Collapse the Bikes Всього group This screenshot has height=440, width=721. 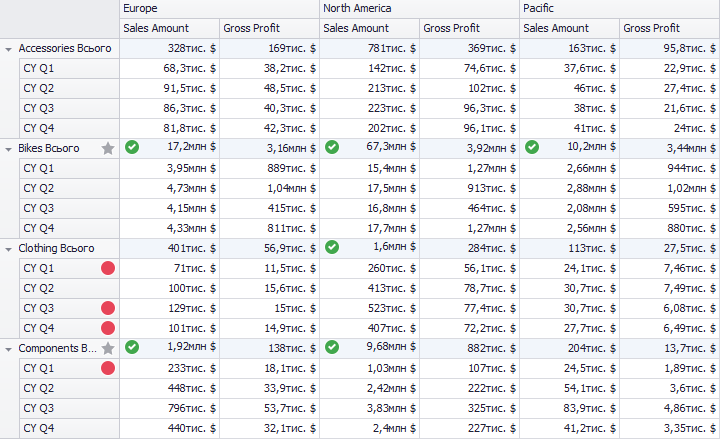[x=8, y=149]
